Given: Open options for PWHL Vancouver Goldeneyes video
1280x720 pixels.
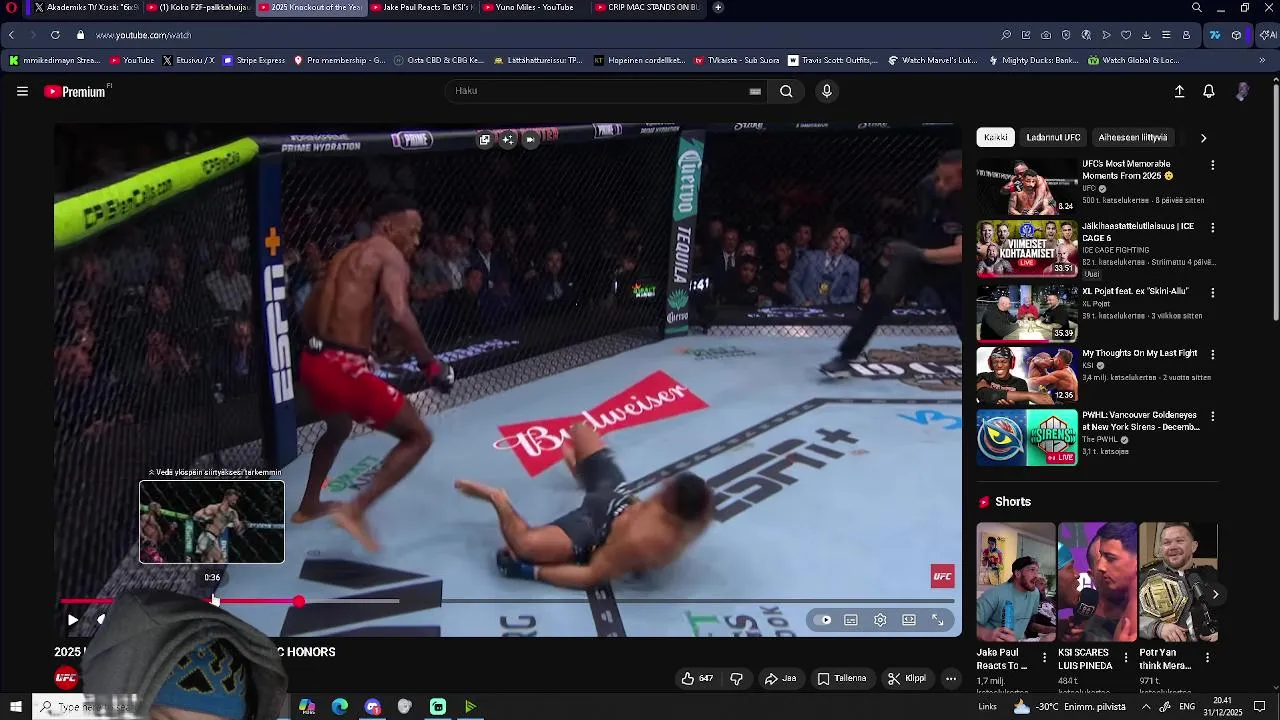Looking at the screenshot, I should pos(1213,416).
